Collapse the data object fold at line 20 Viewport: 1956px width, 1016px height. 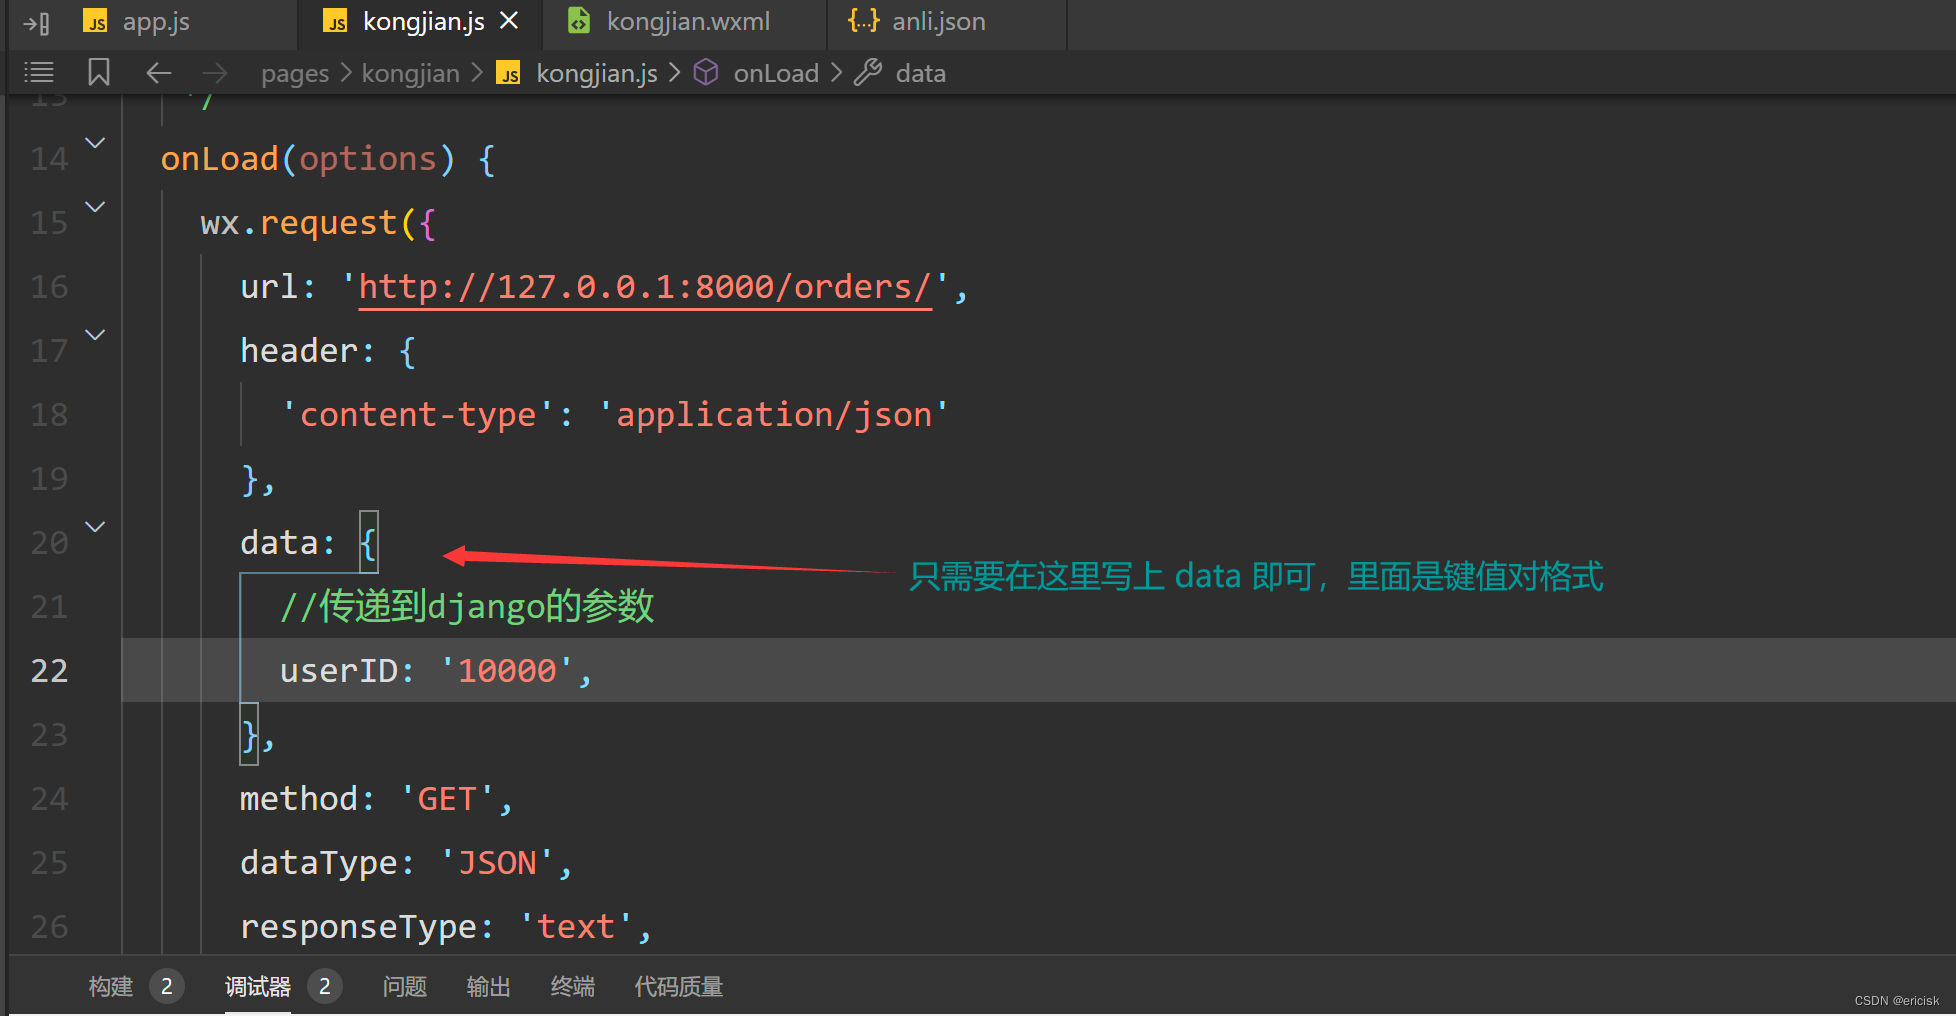point(94,527)
